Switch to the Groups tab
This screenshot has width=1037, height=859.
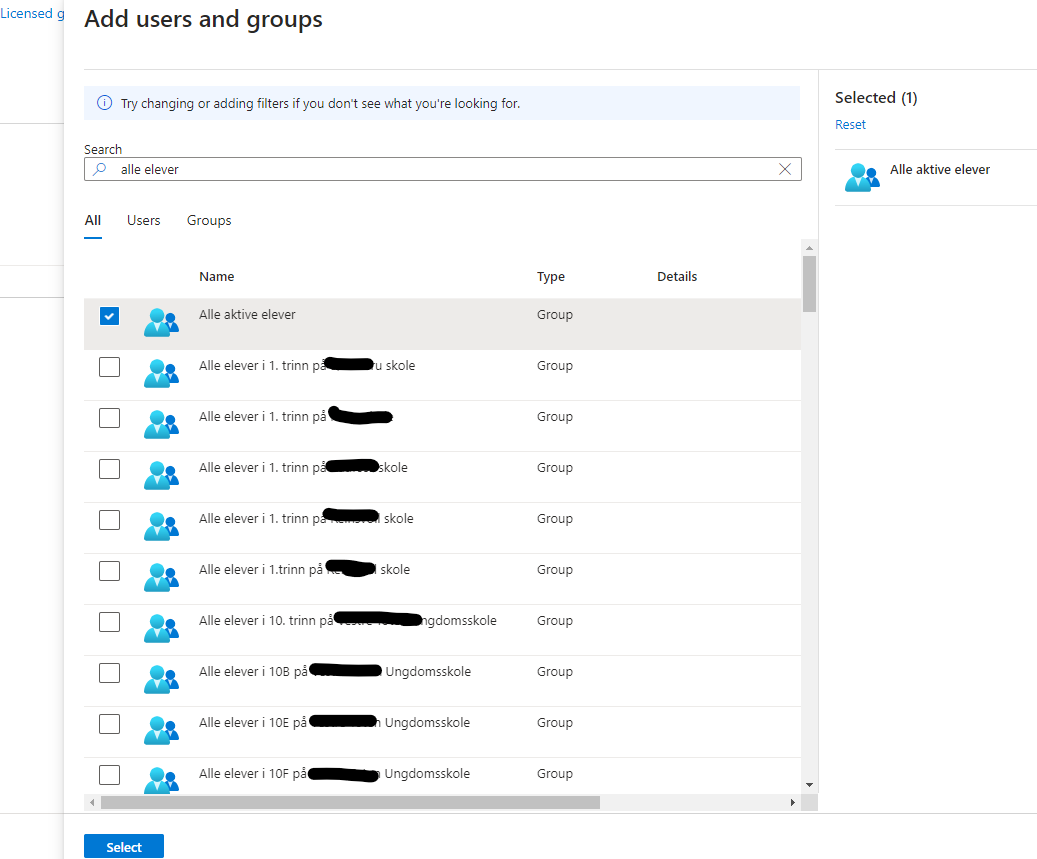tap(209, 220)
